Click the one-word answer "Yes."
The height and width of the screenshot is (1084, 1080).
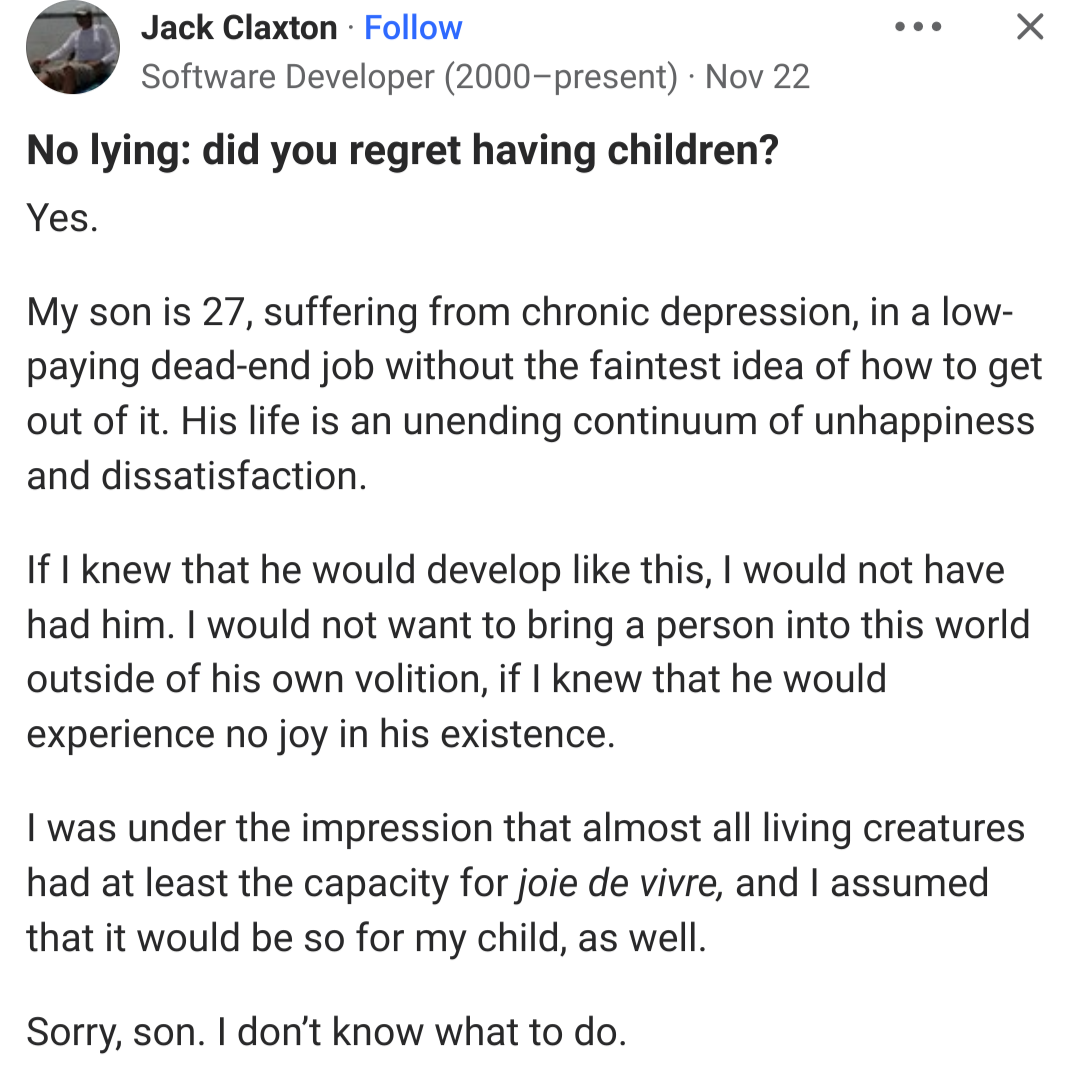click(62, 217)
